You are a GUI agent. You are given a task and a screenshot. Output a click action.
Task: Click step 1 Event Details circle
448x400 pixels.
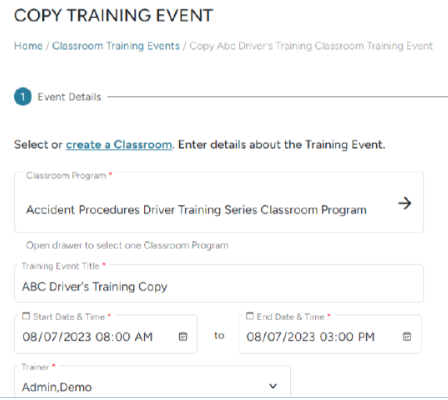23,97
